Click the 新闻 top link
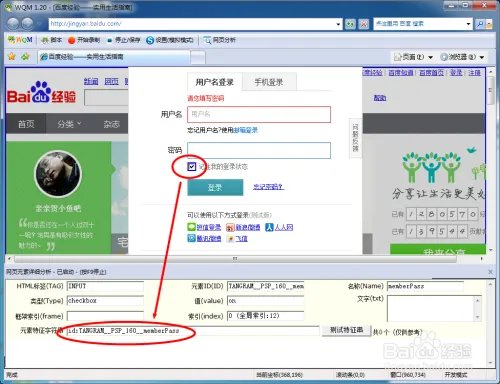 coord(91,81)
